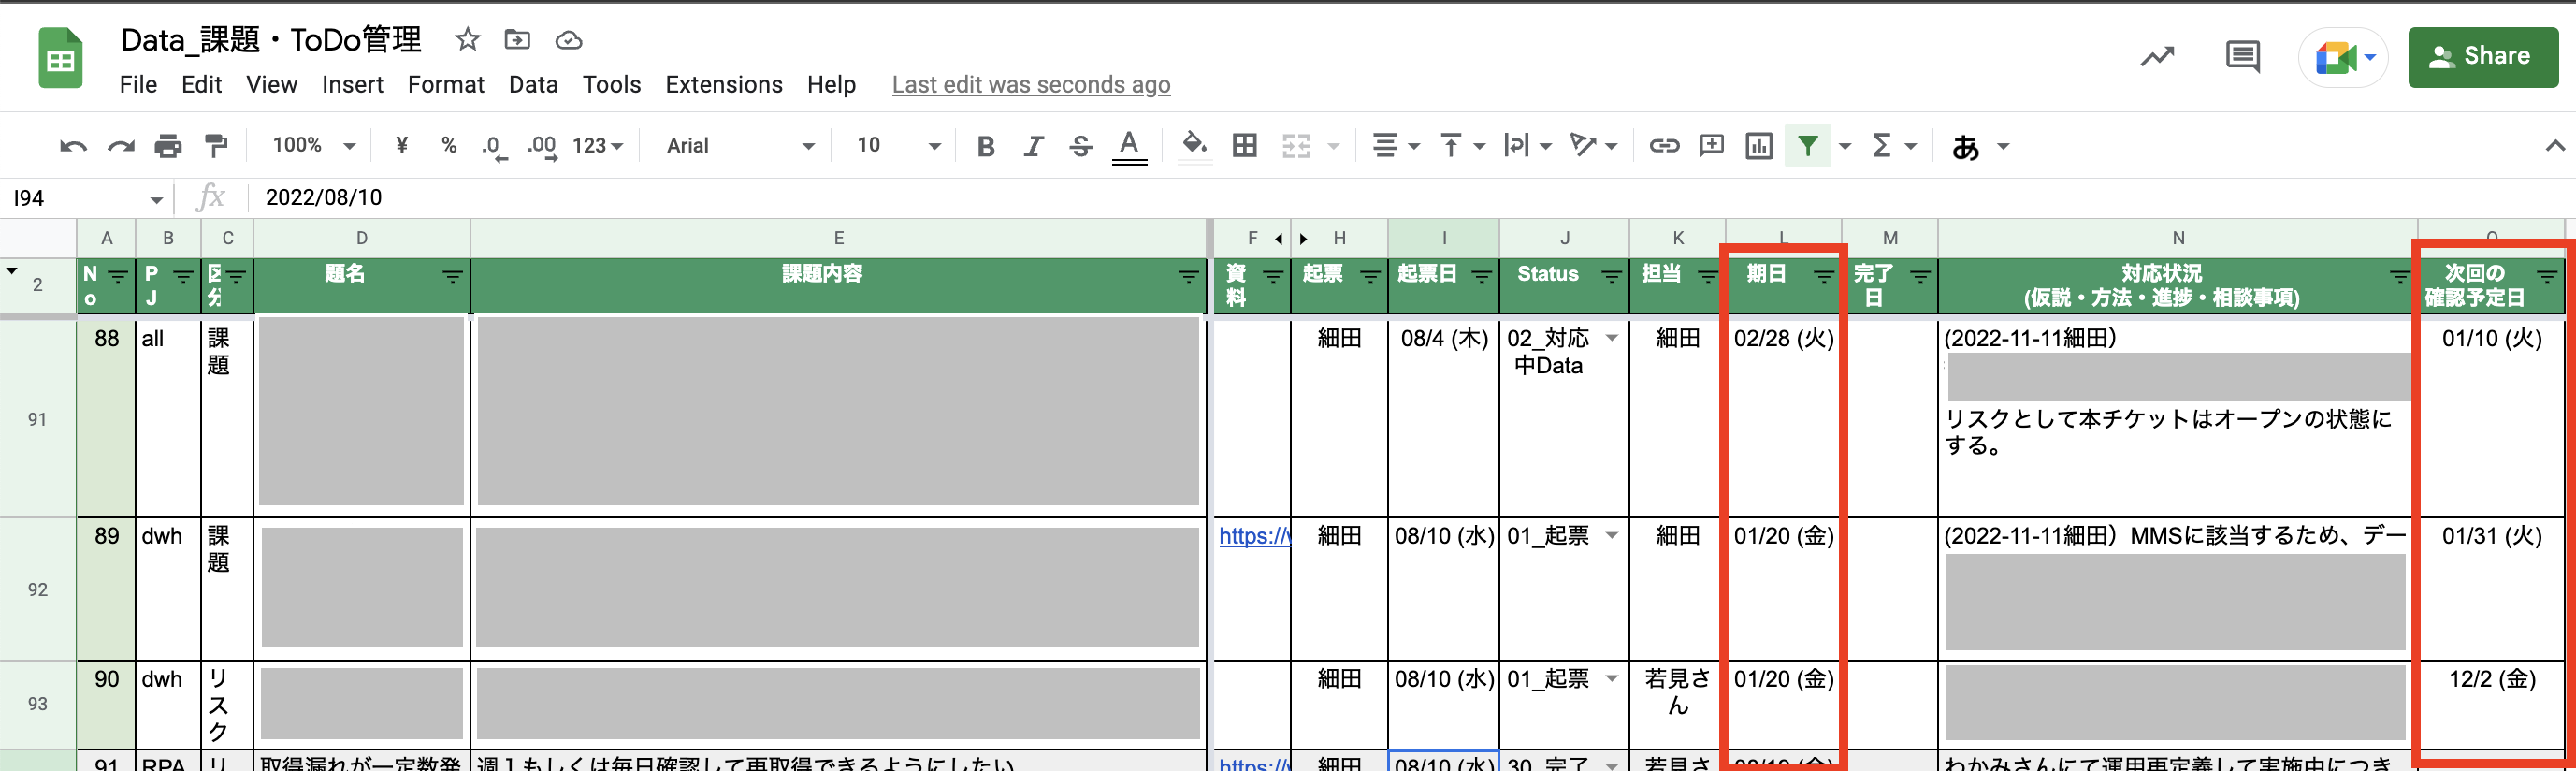2576x771 pixels.
Task: Open the Help menu
Action: click(831, 85)
